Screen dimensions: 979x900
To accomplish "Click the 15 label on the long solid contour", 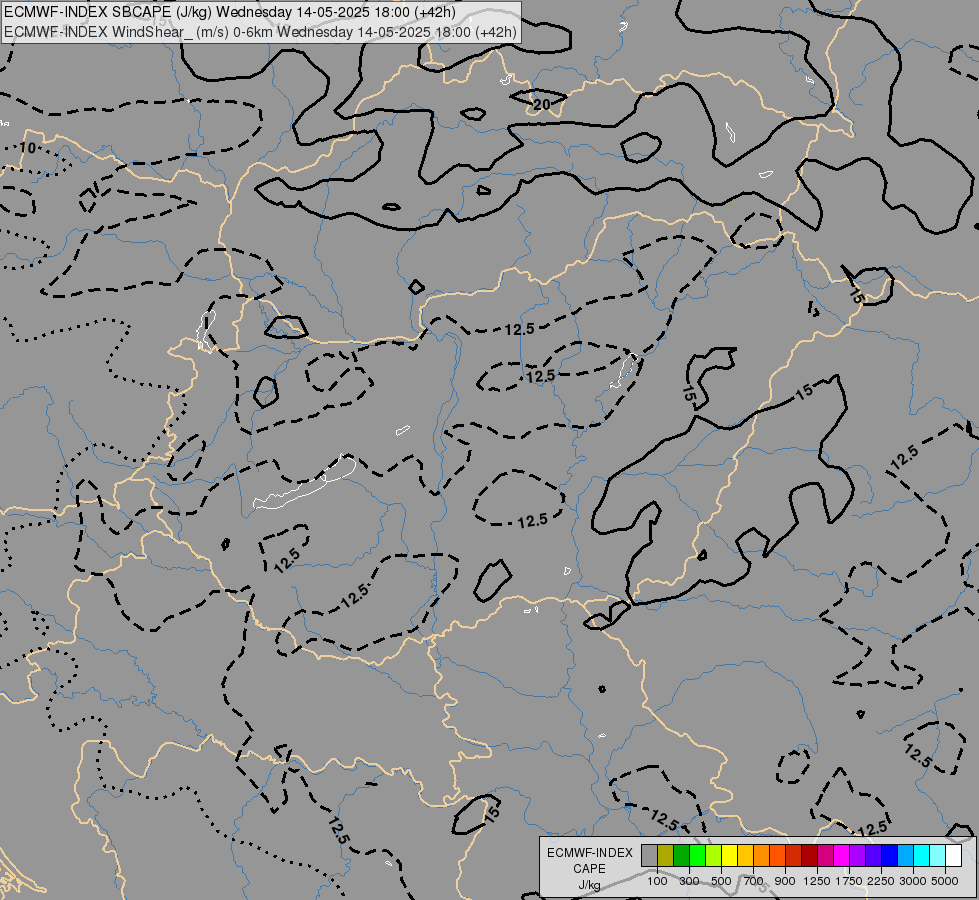I will 804,392.
